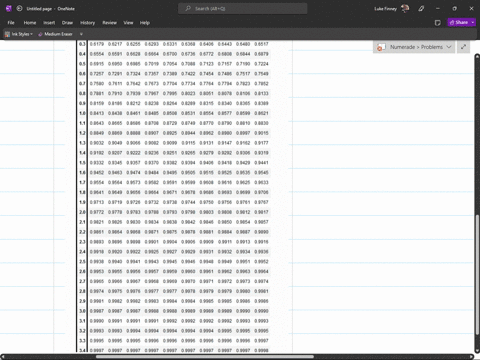Switch to the Insert tab
This screenshot has height=360, width=480.
pos(49,23)
